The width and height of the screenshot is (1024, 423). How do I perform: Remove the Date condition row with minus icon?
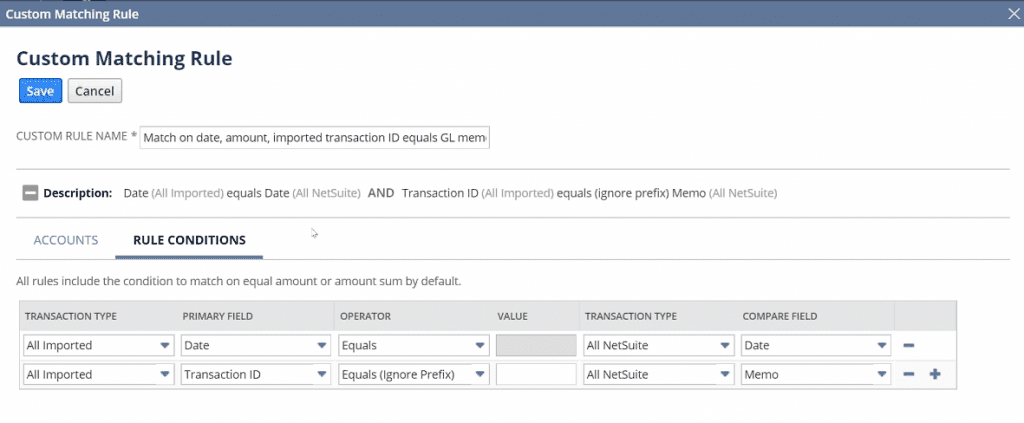(909, 346)
